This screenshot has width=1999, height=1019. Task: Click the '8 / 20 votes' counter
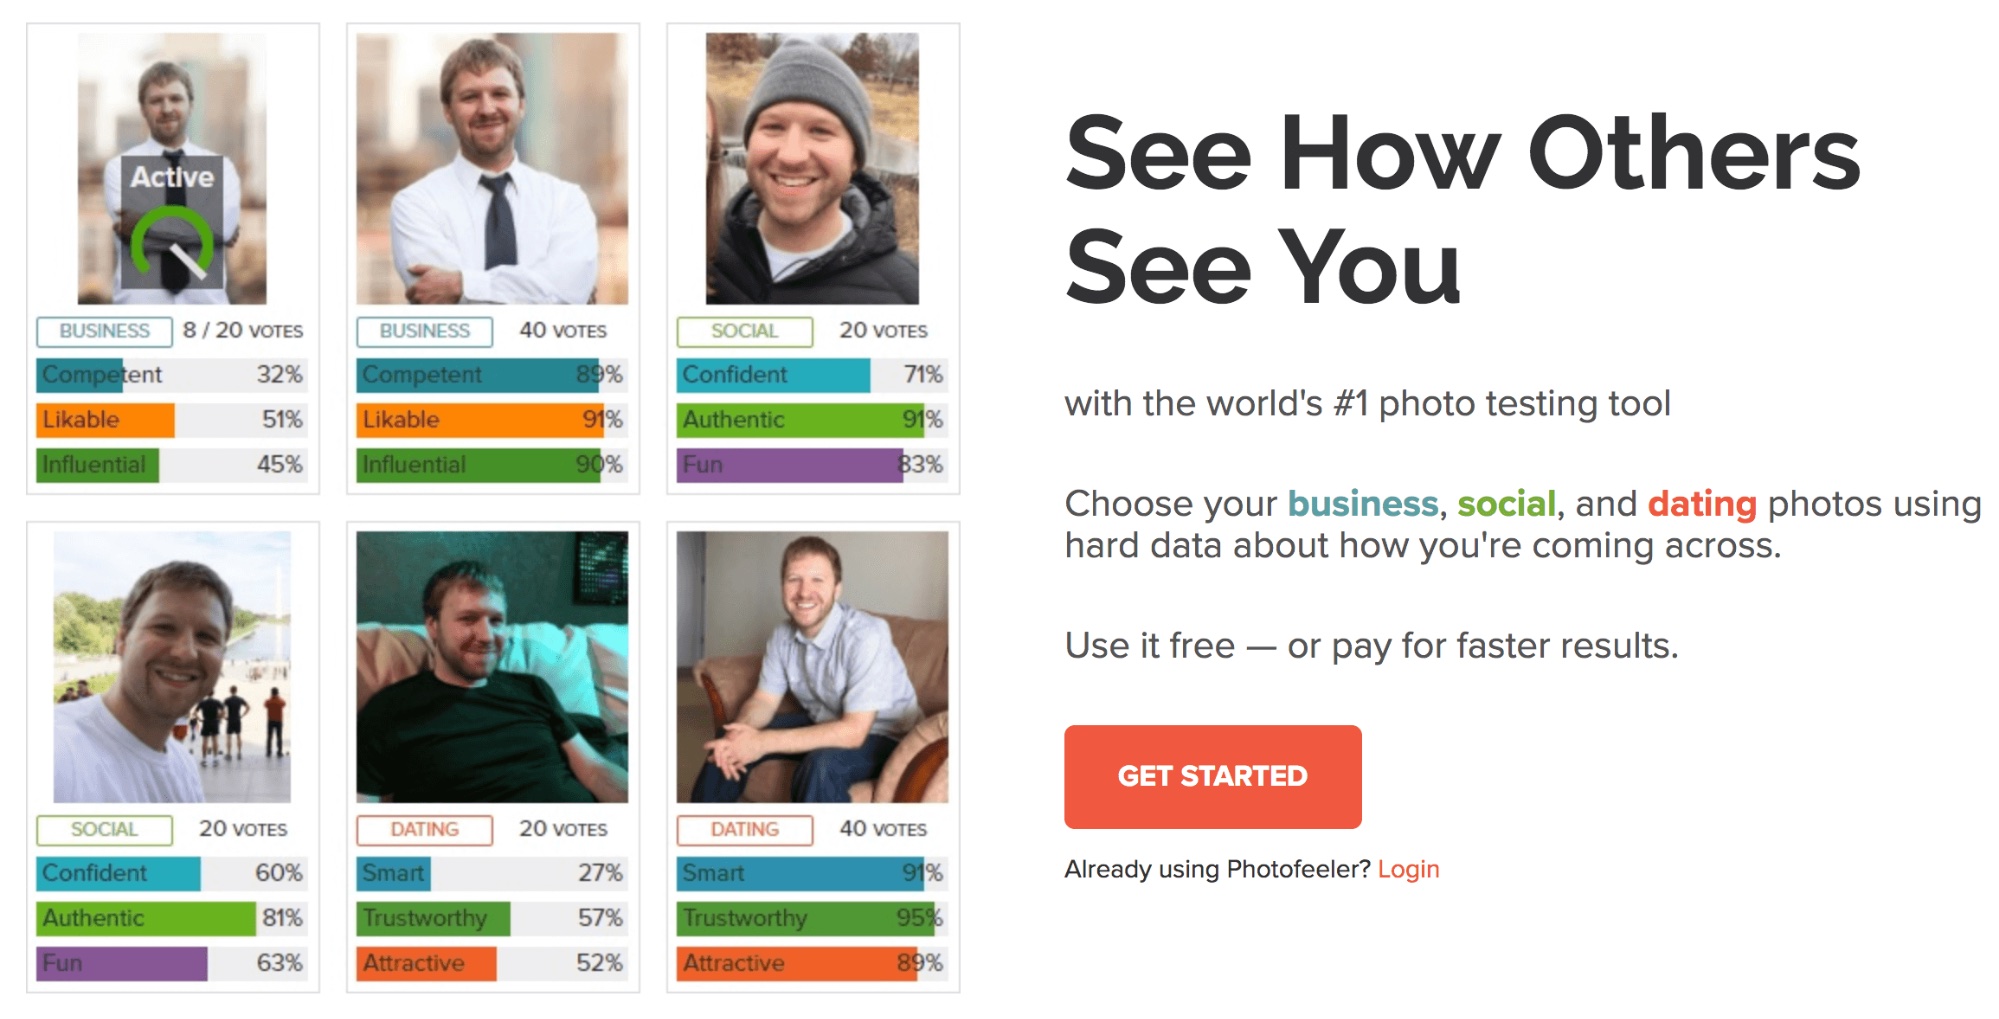[243, 330]
